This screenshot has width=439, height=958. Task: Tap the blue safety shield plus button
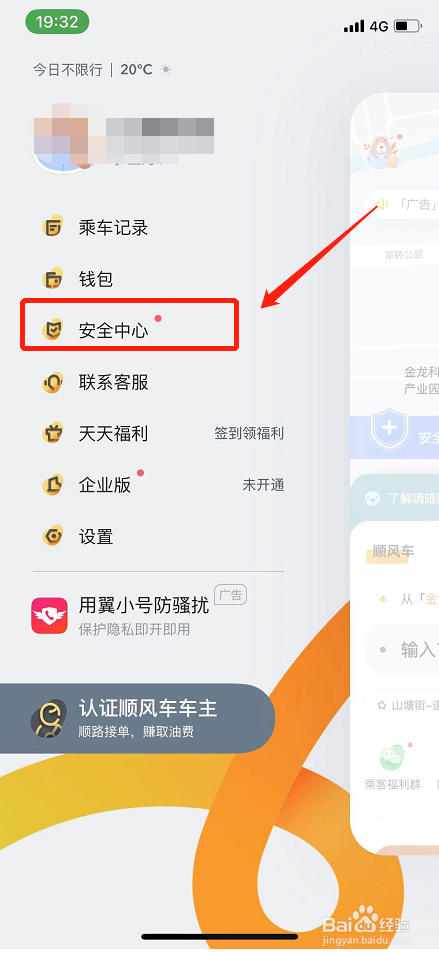[x=390, y=429]
